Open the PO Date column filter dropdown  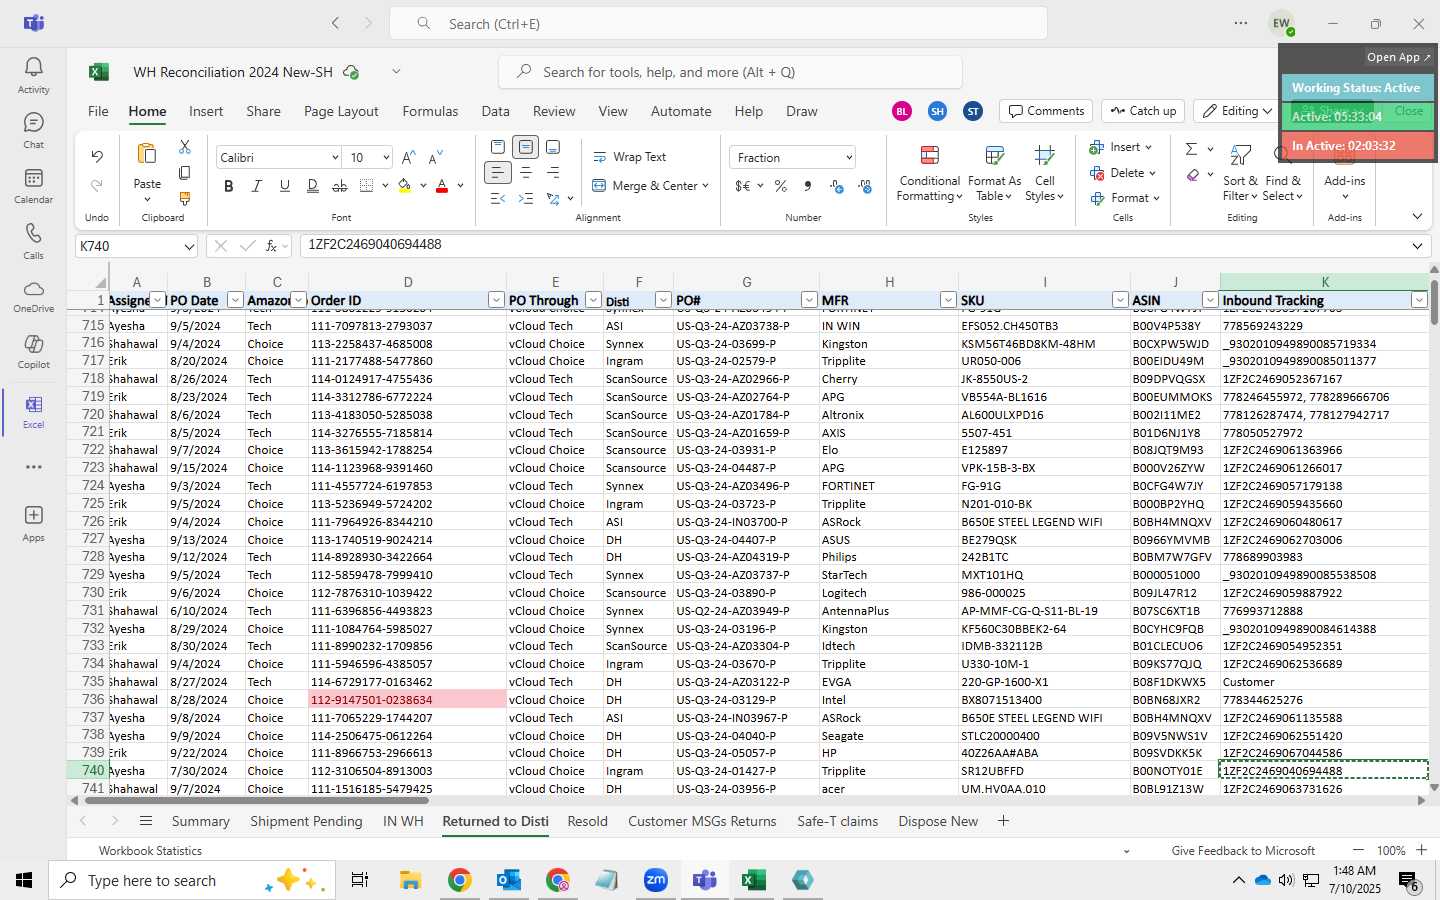pyautogui.click(x=235, y=300)
